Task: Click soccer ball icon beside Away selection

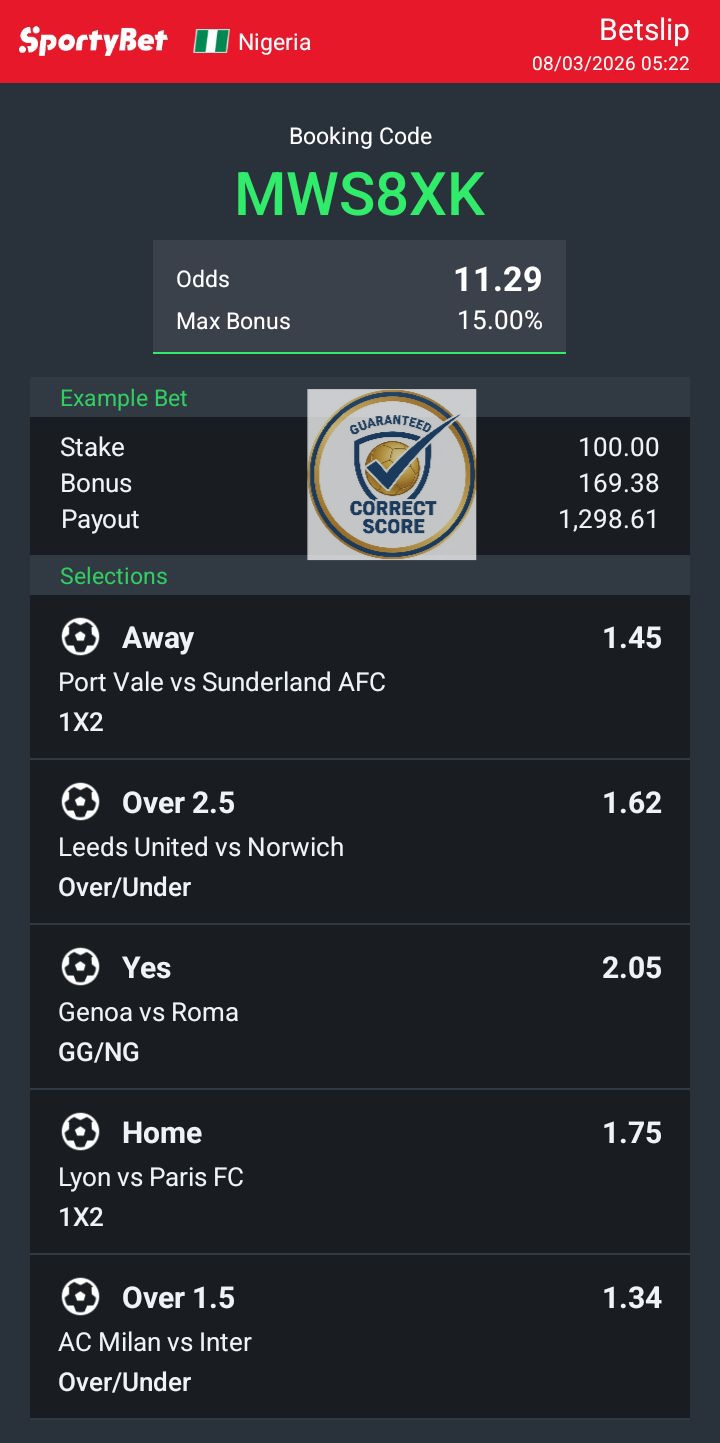Action: [x=80, y=637]
